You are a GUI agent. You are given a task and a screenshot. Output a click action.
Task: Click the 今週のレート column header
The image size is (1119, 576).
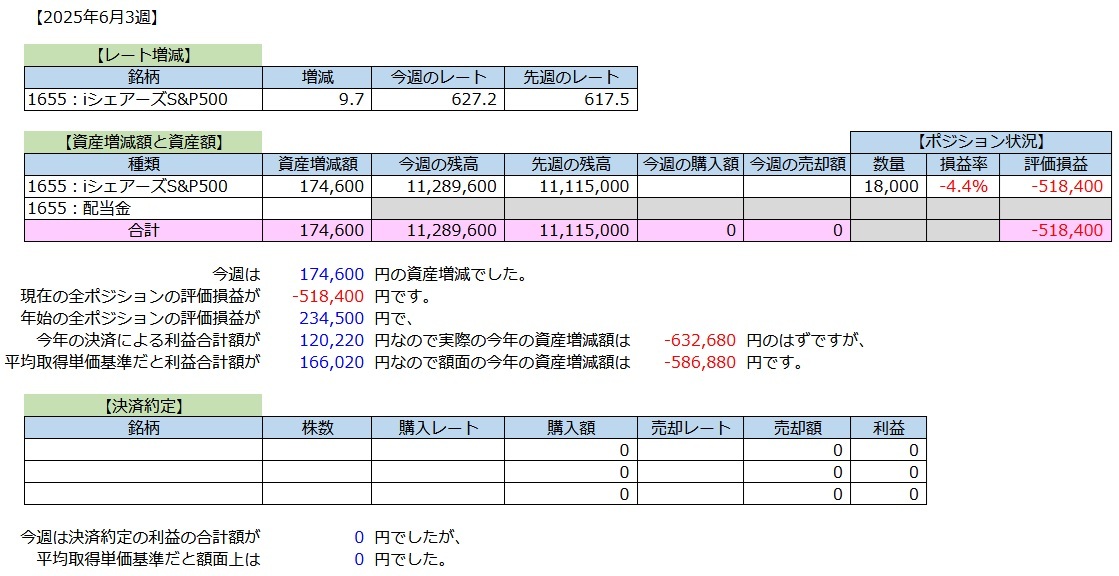click(437, 77)
